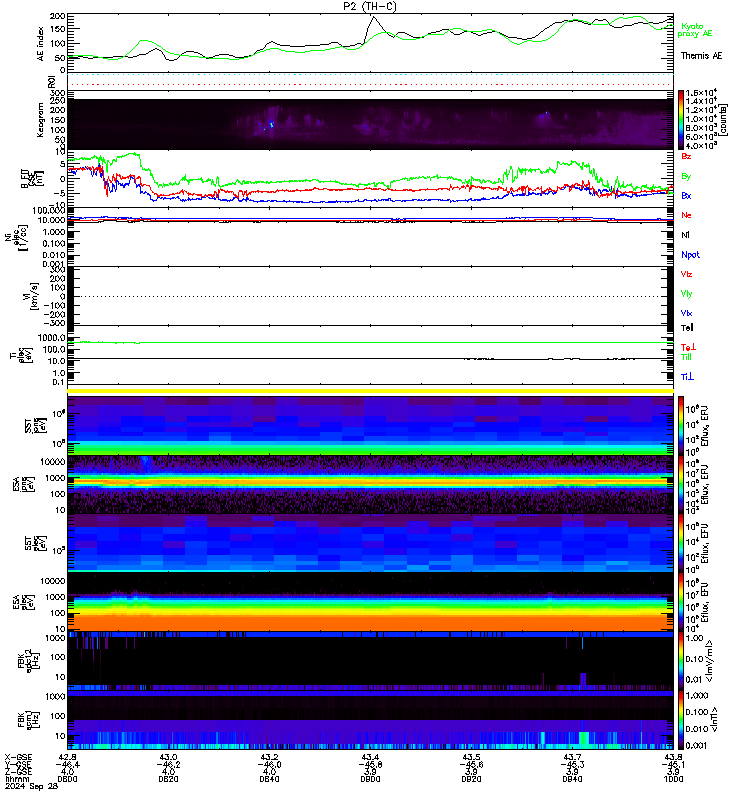Click the blue Vix legend label
This screenshot has width=750, height=800.
[686, 313]
